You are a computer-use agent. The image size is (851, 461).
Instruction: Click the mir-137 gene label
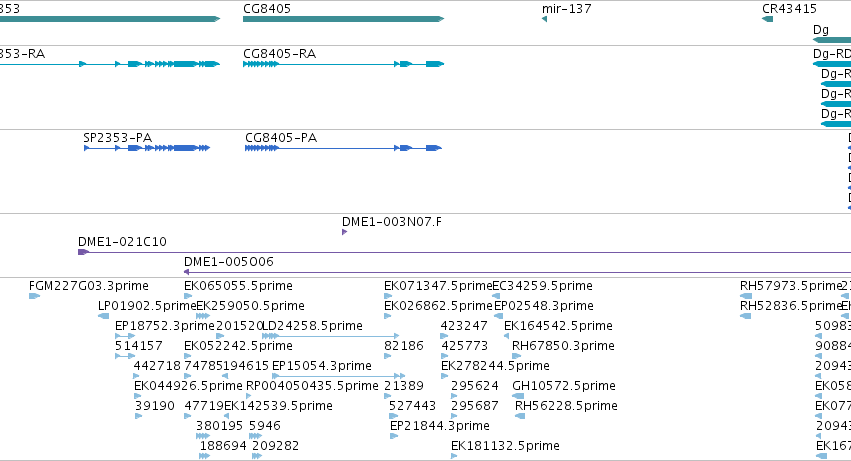point(567,9)
